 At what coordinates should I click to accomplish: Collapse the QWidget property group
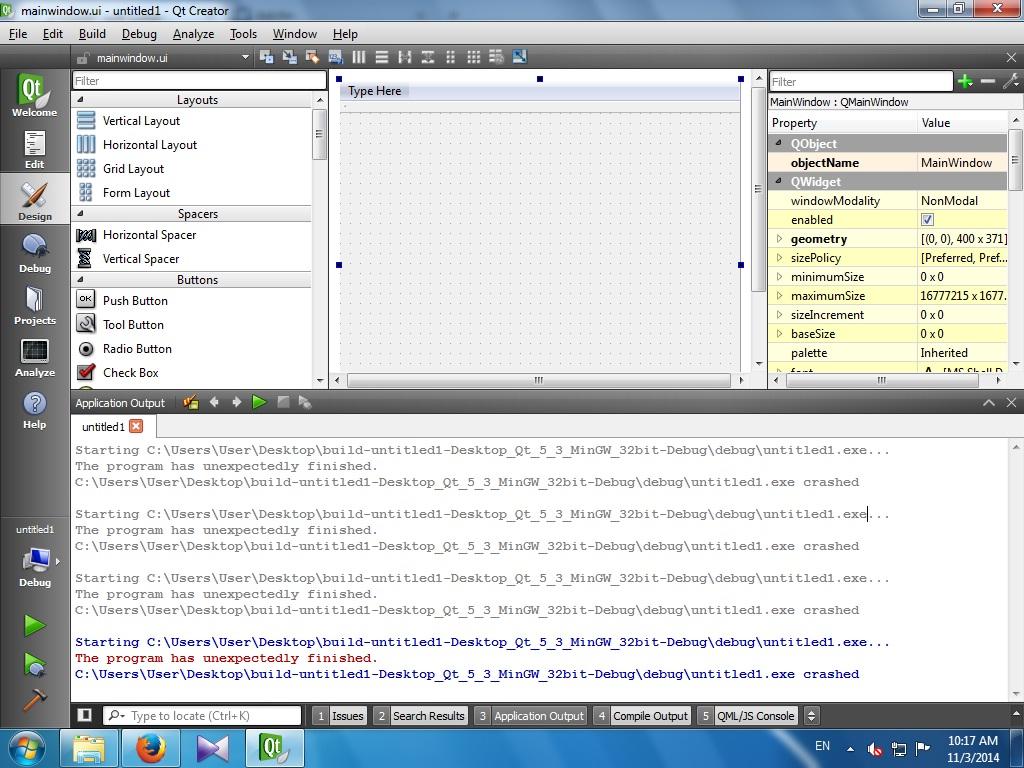pyautogui.click(x=778, y=182)
